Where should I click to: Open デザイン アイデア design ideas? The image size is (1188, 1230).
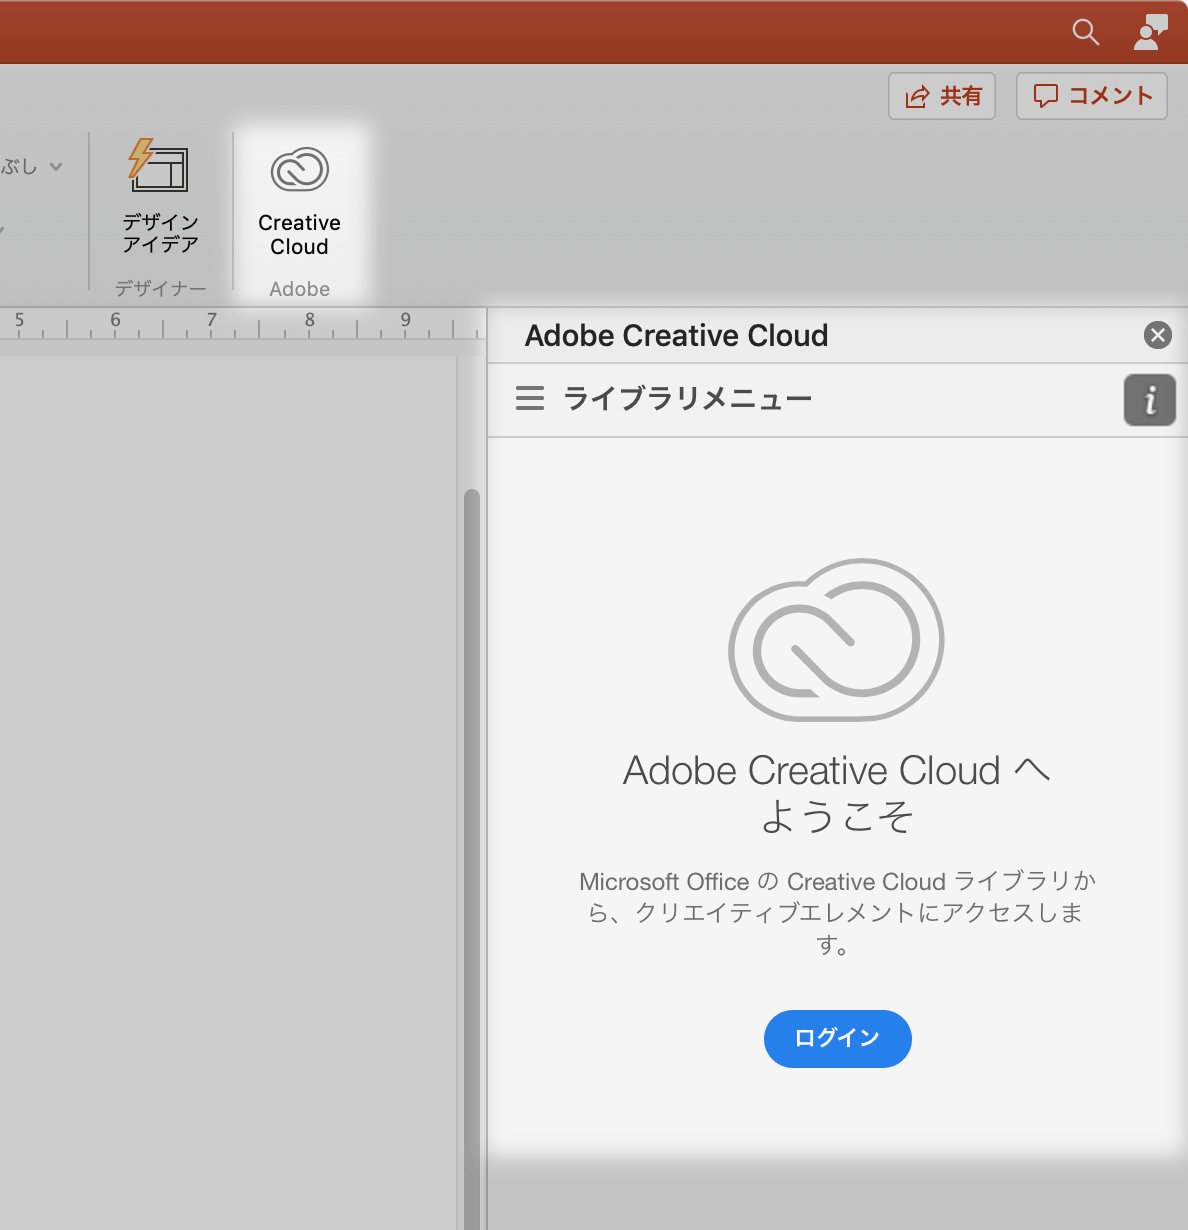160,197
